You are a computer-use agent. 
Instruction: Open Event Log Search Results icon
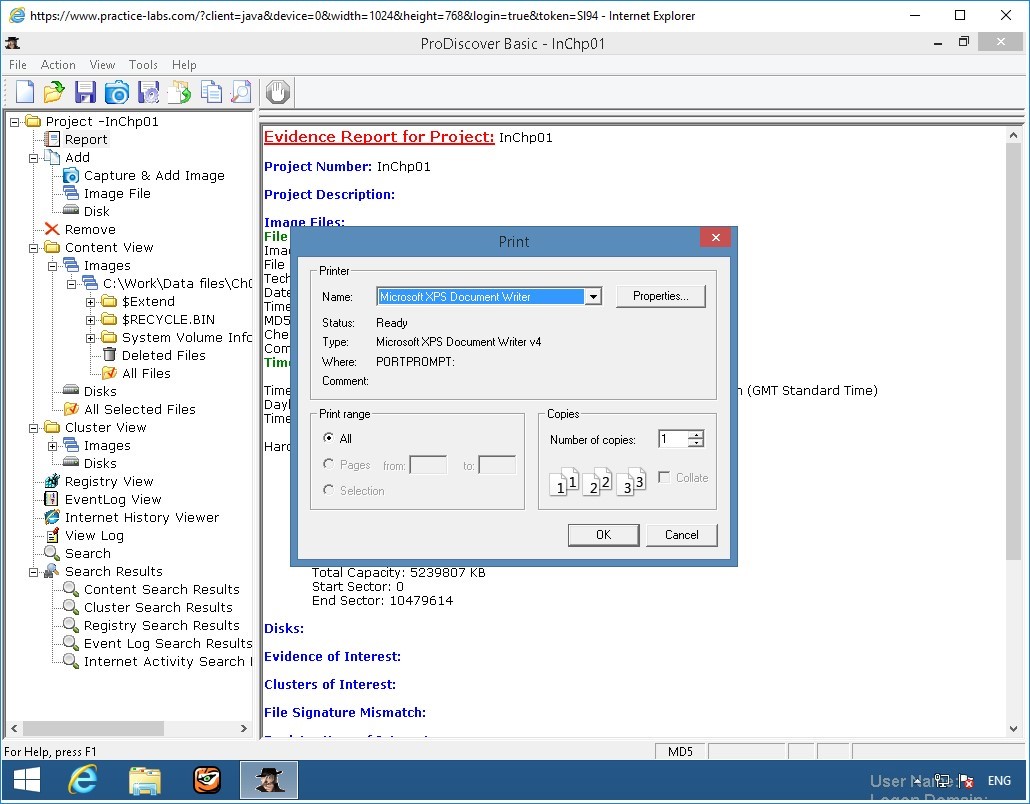[71, 643]
